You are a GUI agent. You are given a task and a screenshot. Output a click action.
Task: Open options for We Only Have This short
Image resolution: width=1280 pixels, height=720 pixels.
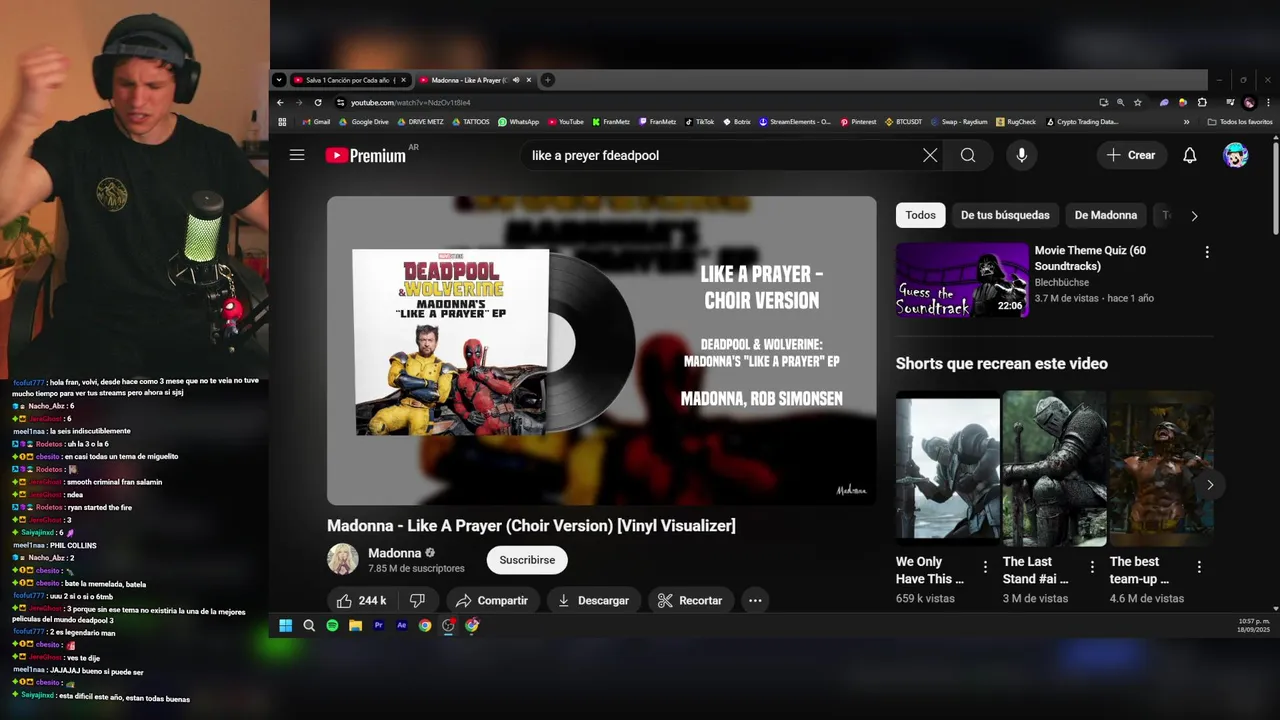(x=985, y=567)
